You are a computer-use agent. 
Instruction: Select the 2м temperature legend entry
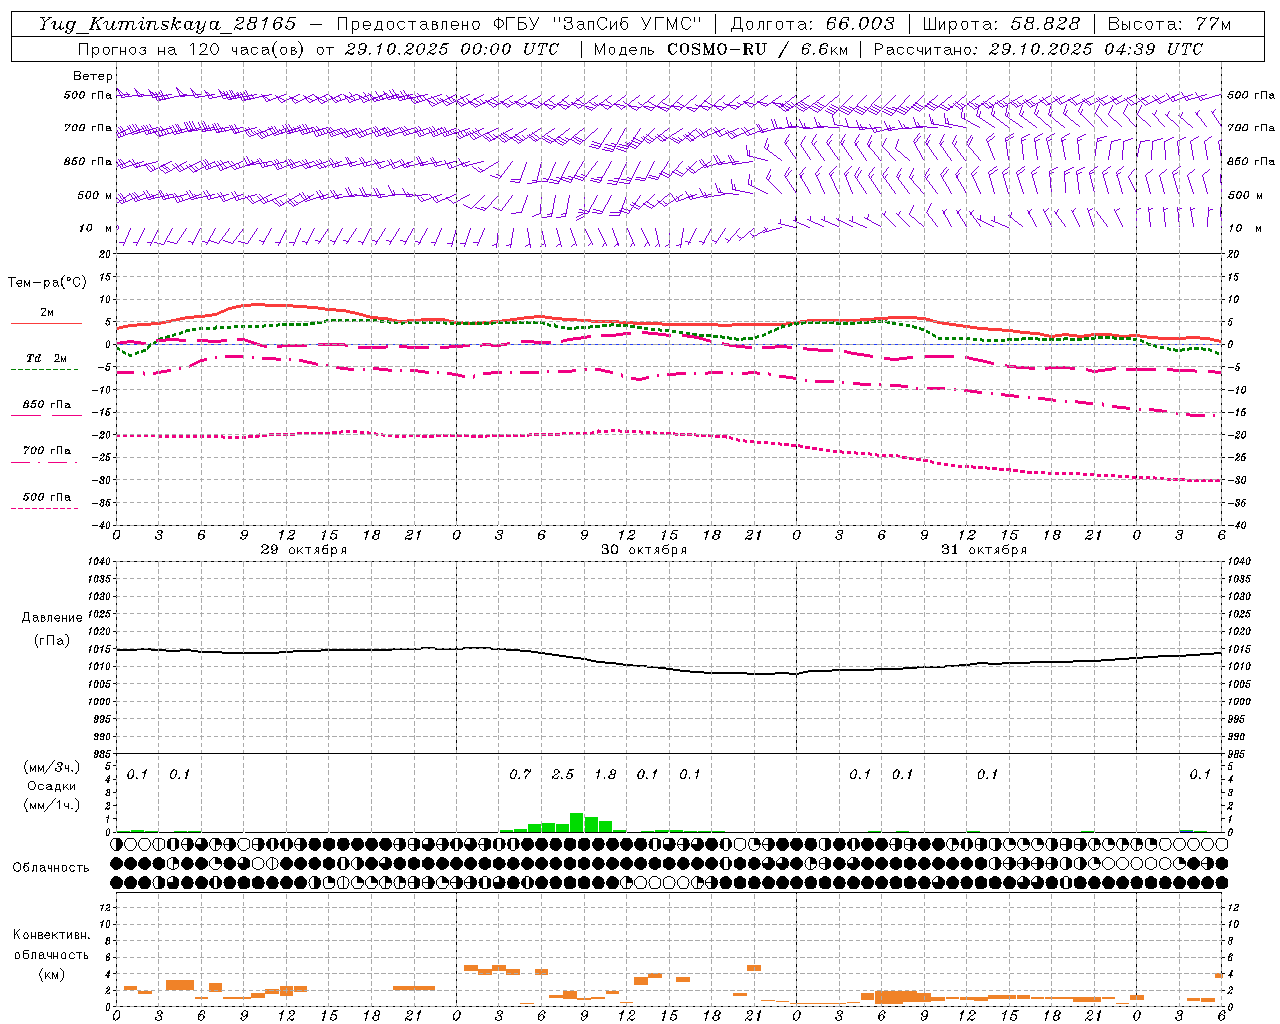click(x=46, y=313)
